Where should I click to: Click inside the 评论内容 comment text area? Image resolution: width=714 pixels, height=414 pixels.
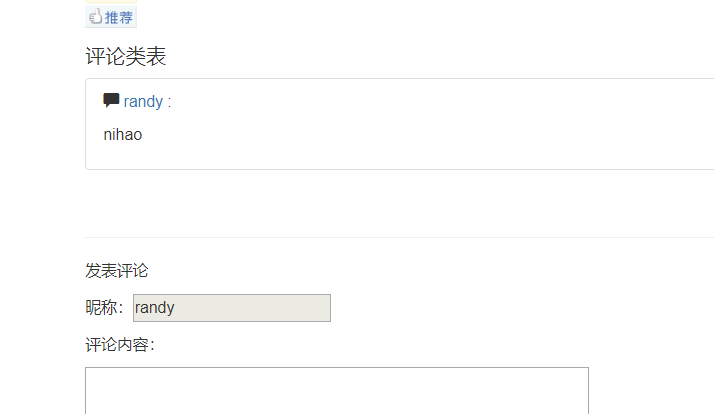point(336,392)
